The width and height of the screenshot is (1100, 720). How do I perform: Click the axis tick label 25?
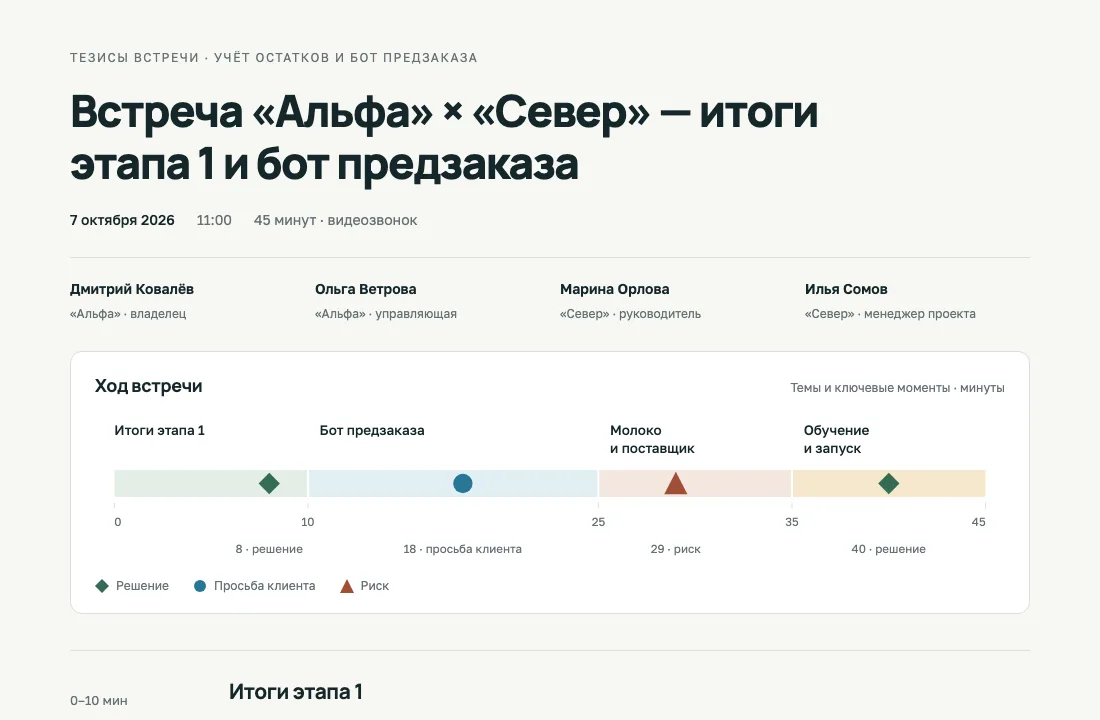(598, 522)
